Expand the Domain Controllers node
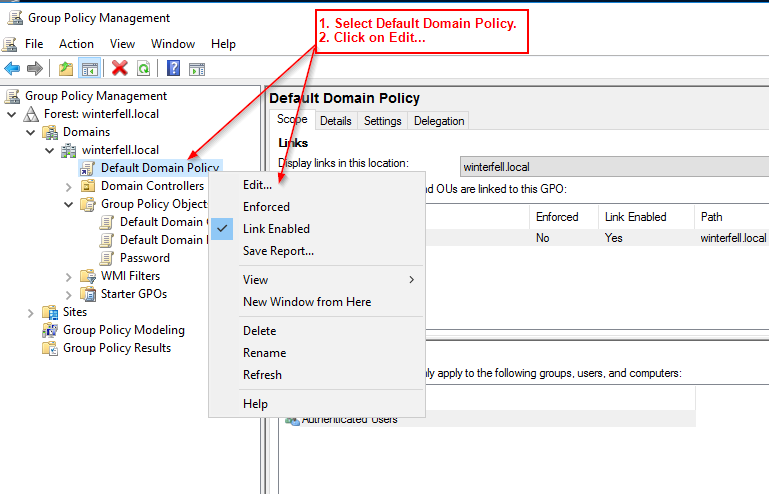Screen dimensions: 769x494 point(69,186)
